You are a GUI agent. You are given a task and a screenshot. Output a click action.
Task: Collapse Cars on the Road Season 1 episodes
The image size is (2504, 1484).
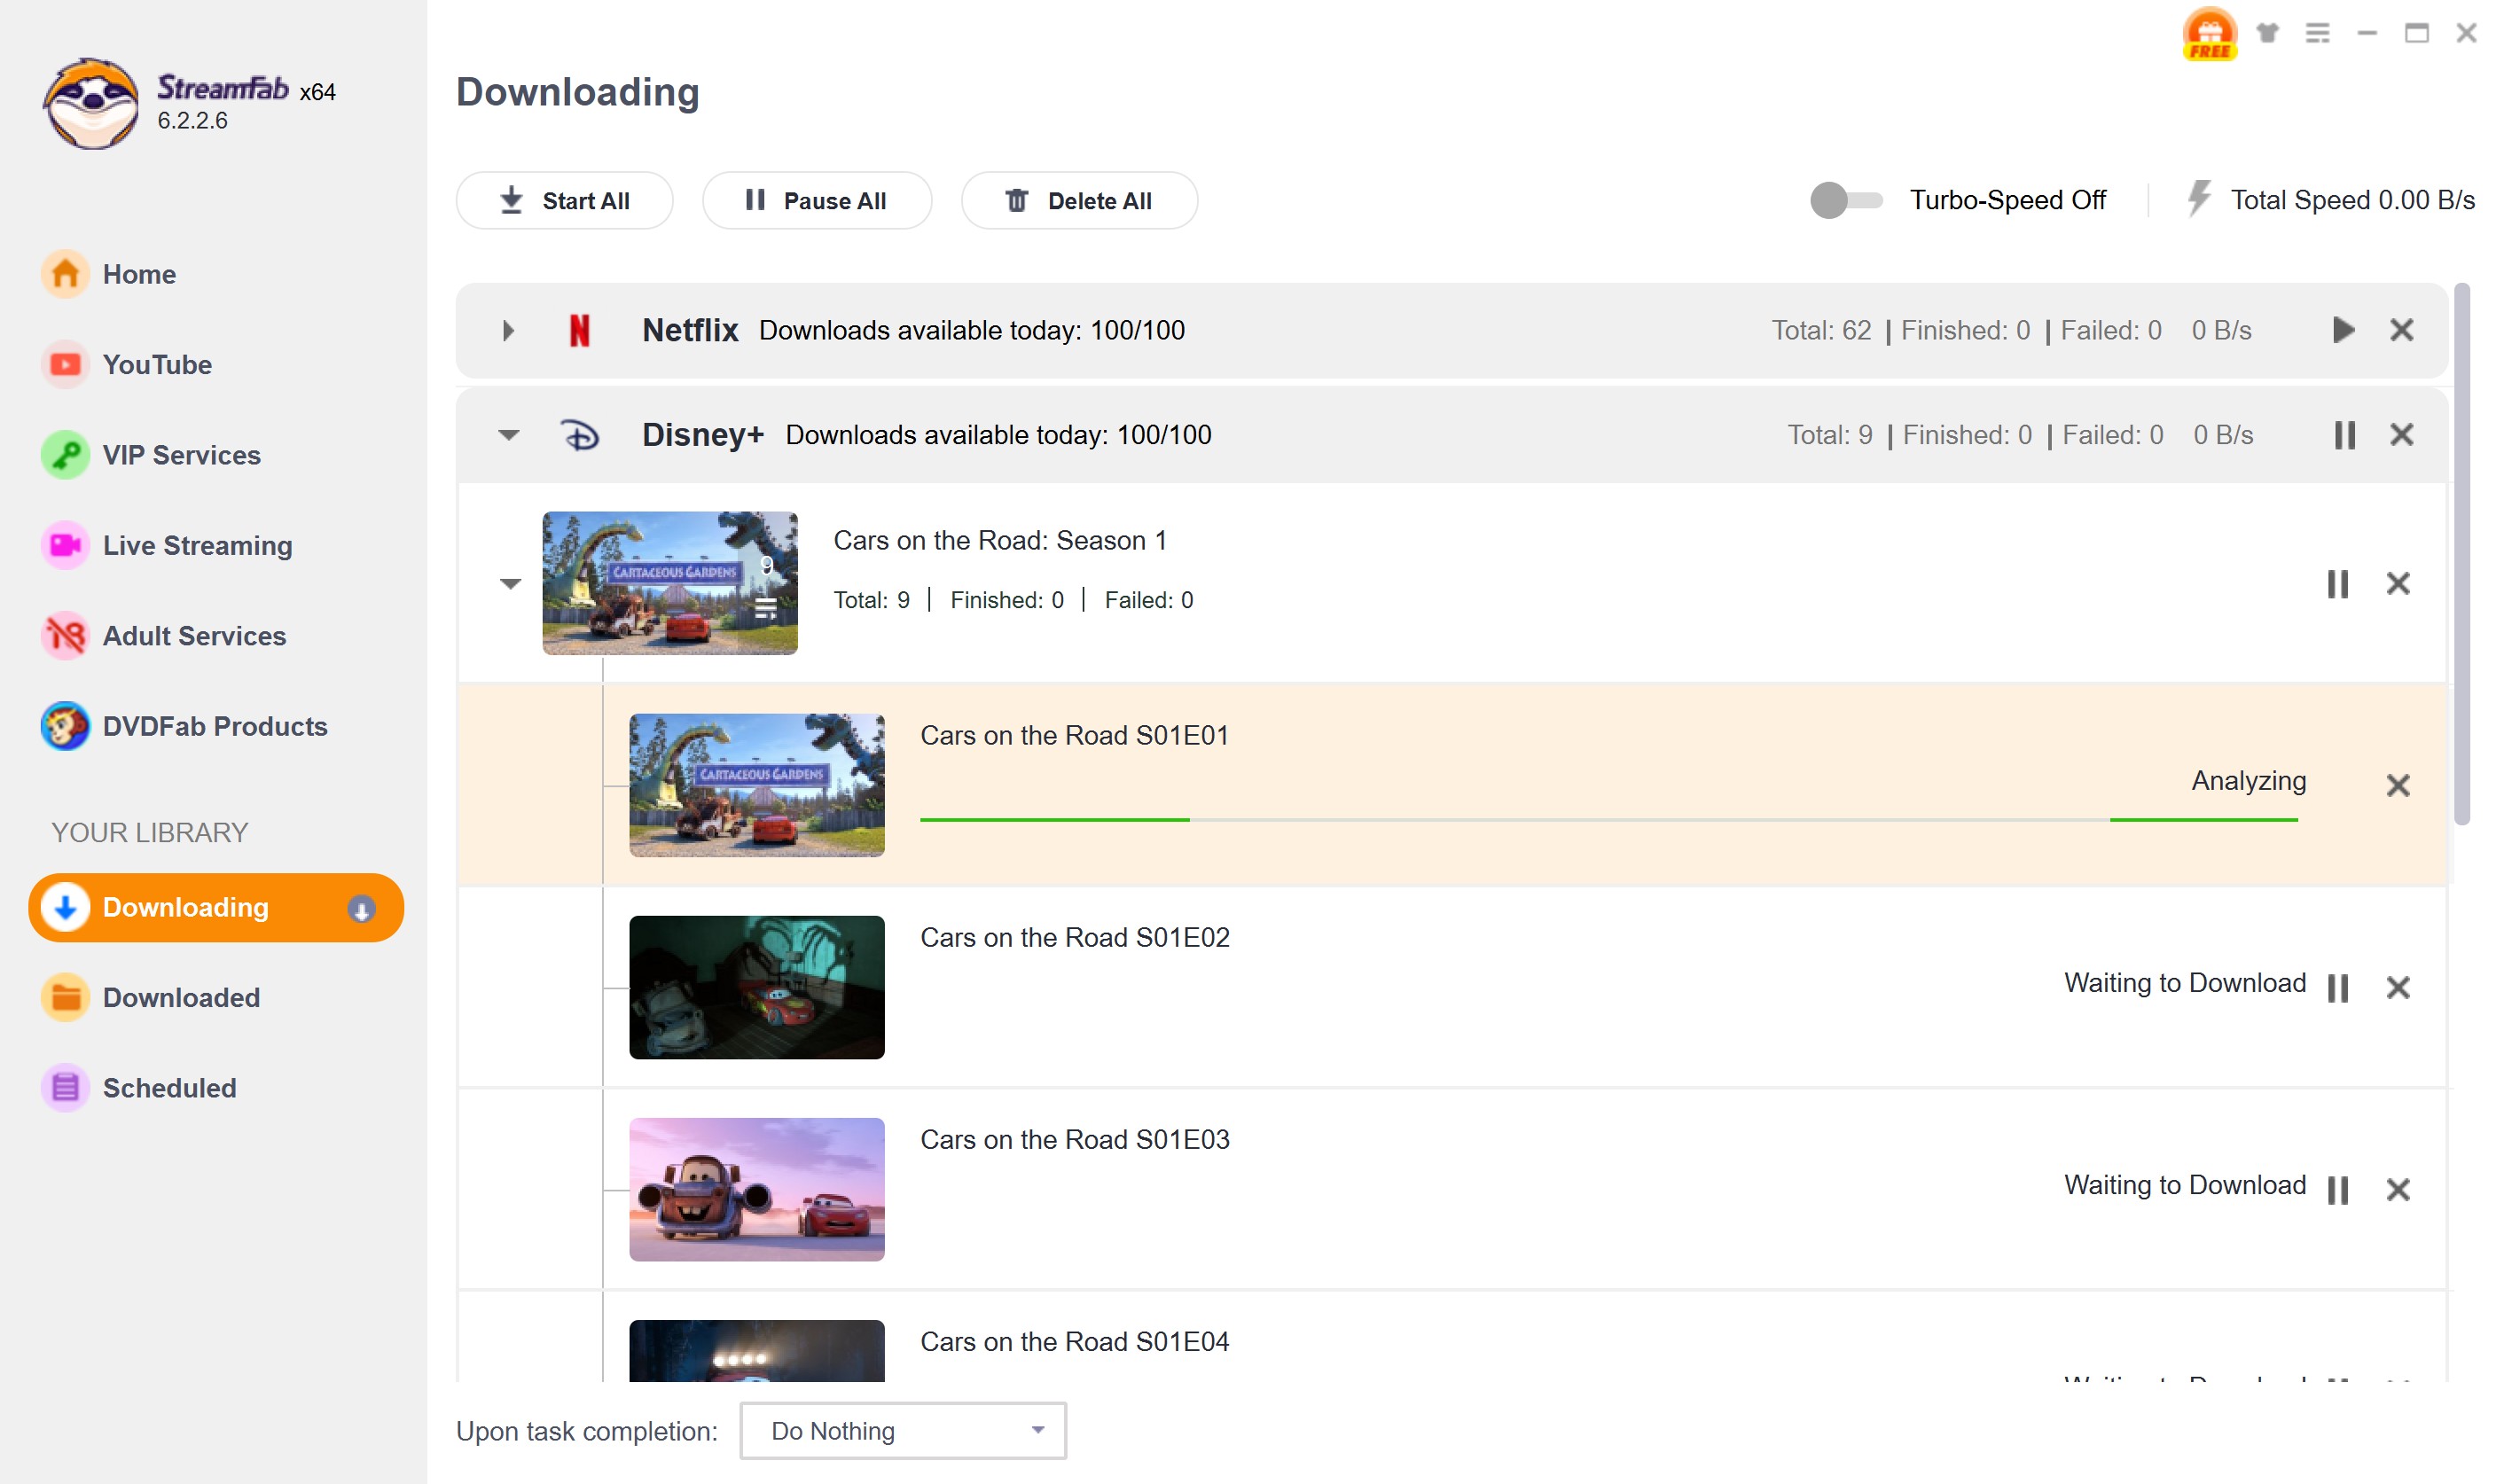click(510, 583)
